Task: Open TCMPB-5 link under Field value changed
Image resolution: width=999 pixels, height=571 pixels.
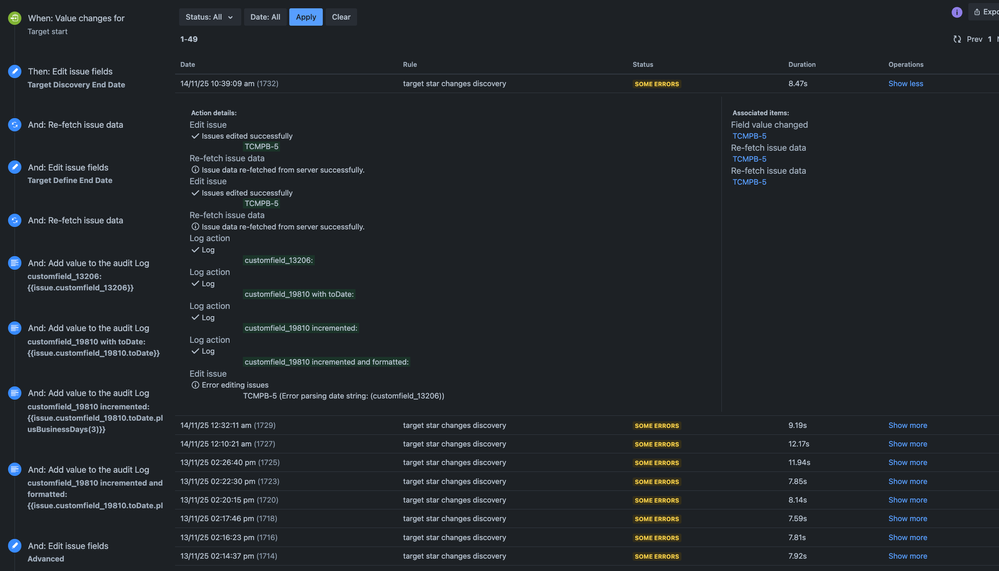Action: [x=749, y=136]
